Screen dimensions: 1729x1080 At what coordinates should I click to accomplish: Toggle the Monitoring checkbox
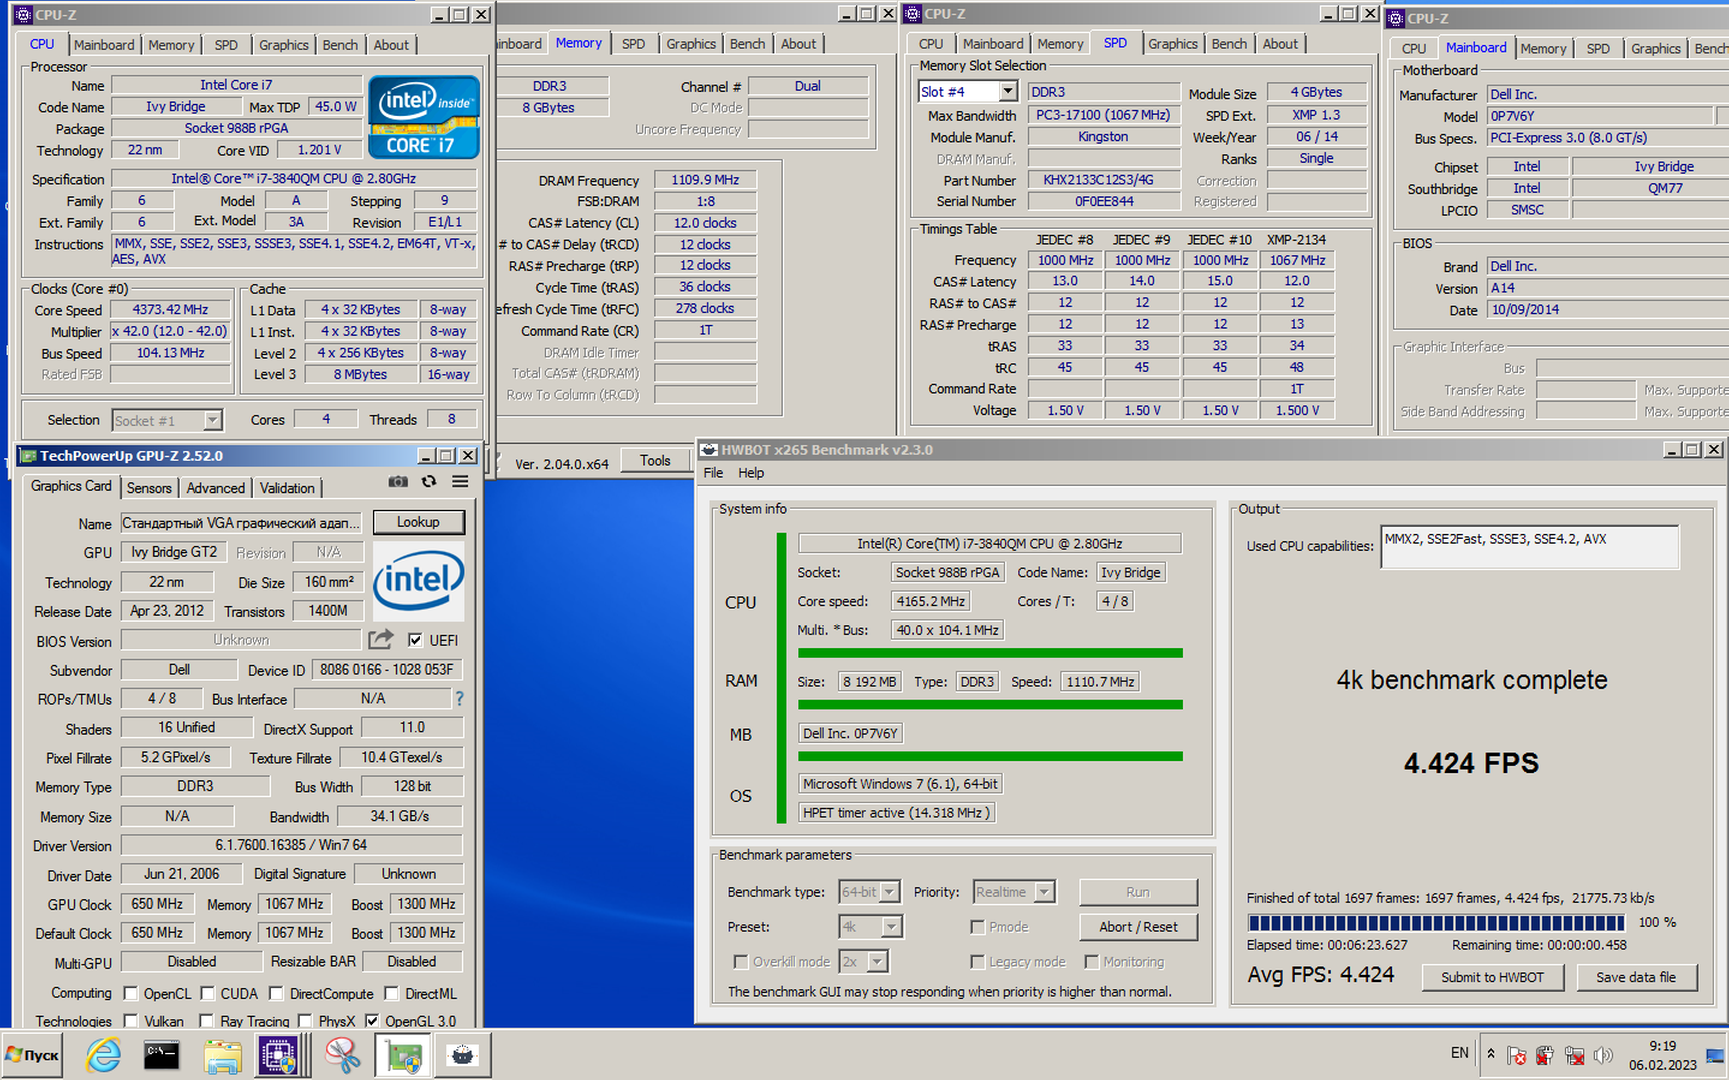pyautogui.click(x=1092, y=962)
